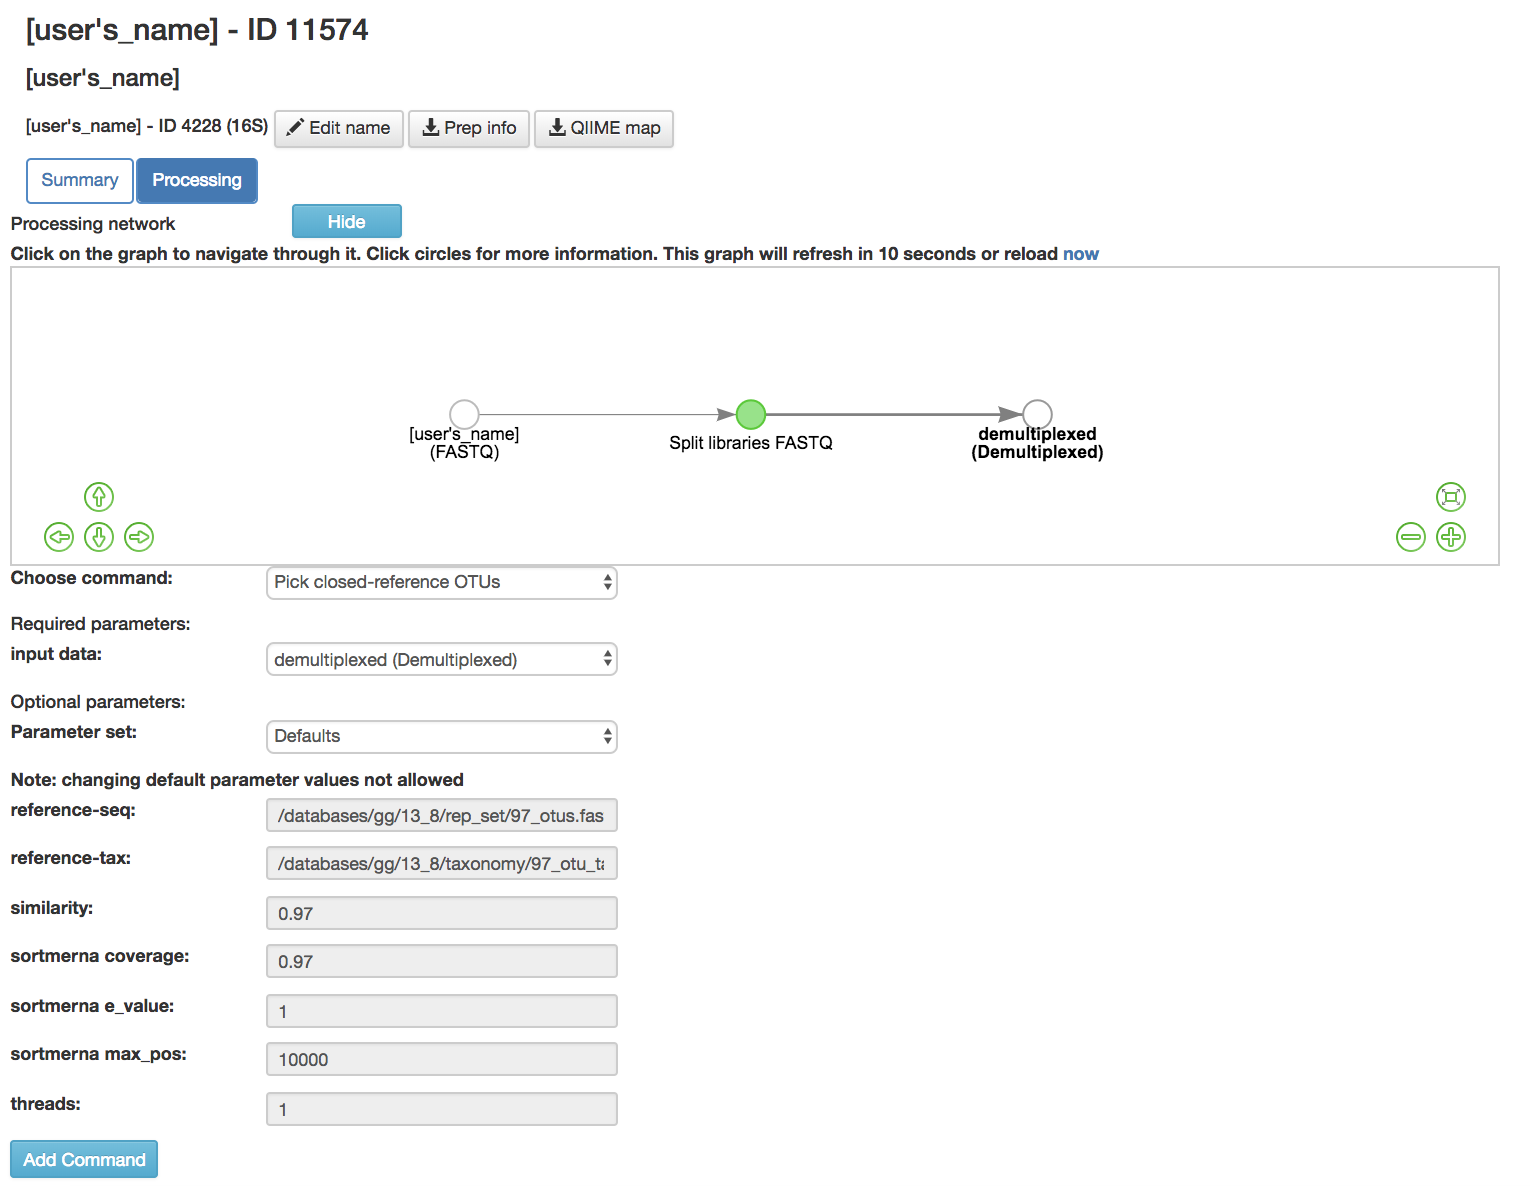The width and height of the screenshot is (1530, 1186).
Task: Select the green Split libraries FASTQ node
Action: point(750,414)
